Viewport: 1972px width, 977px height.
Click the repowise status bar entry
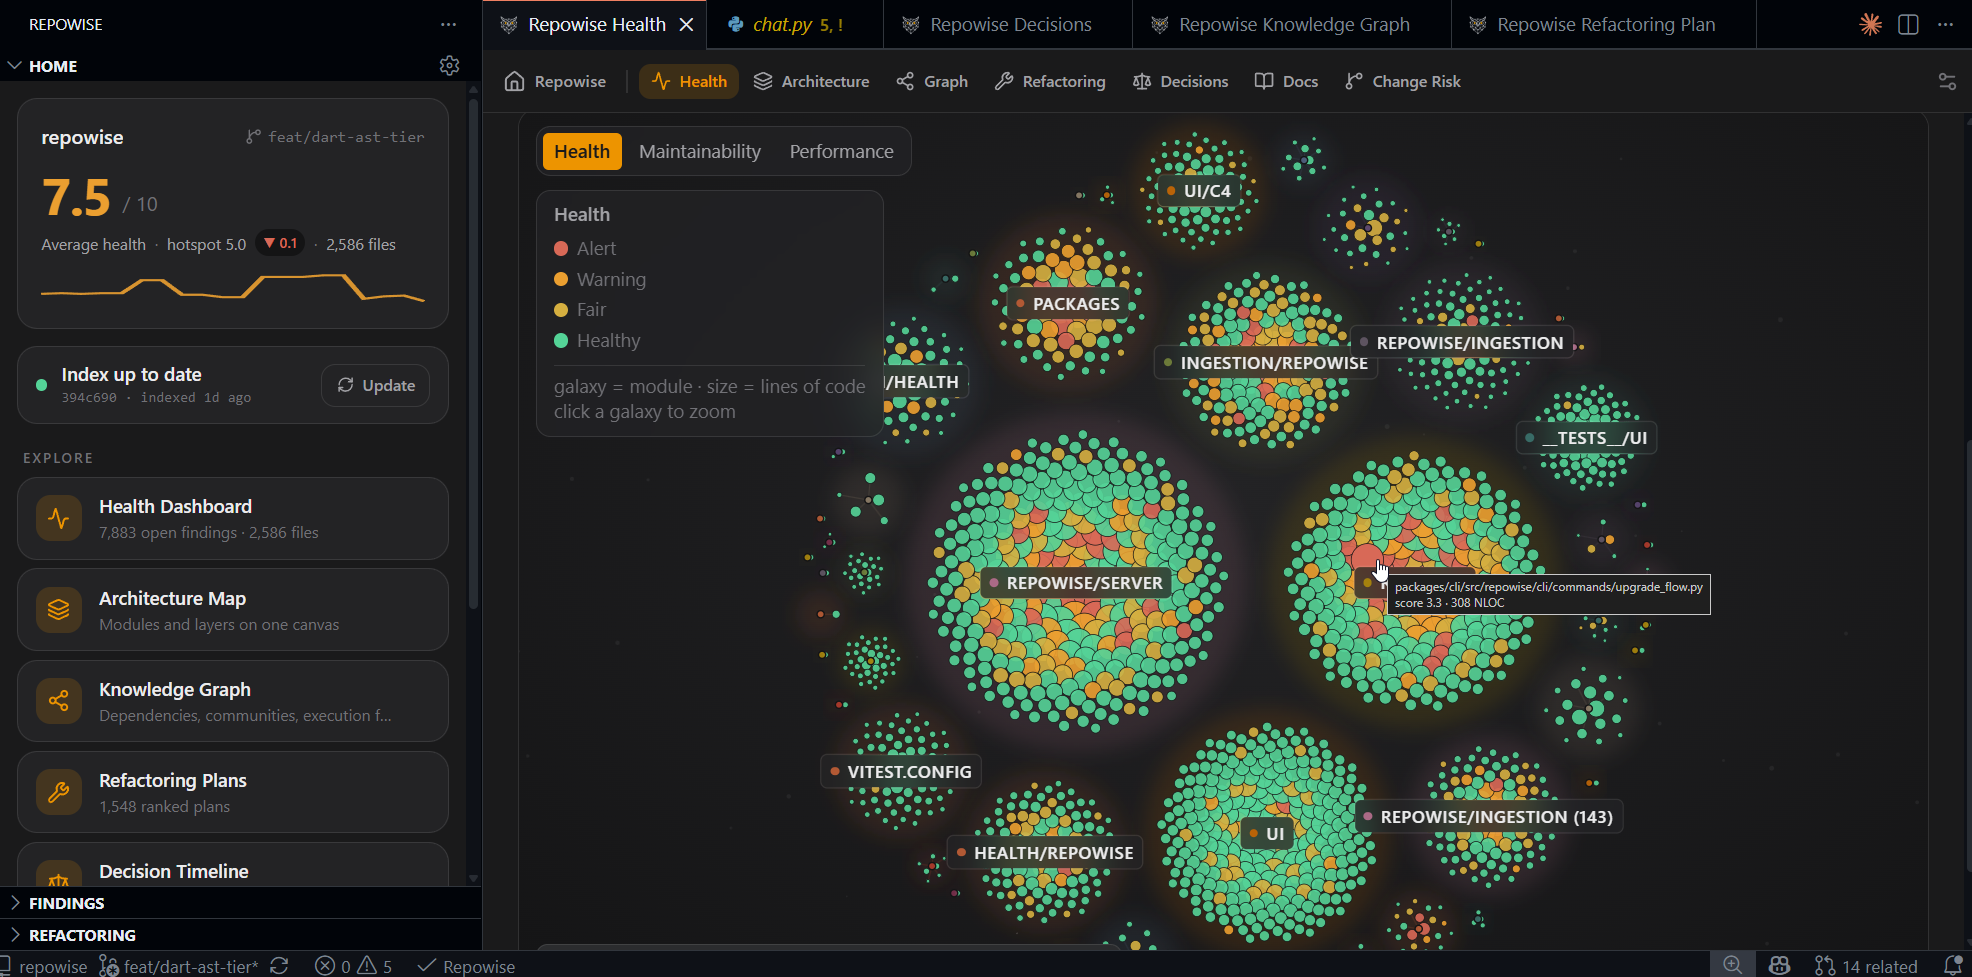[x=45, y=966]
